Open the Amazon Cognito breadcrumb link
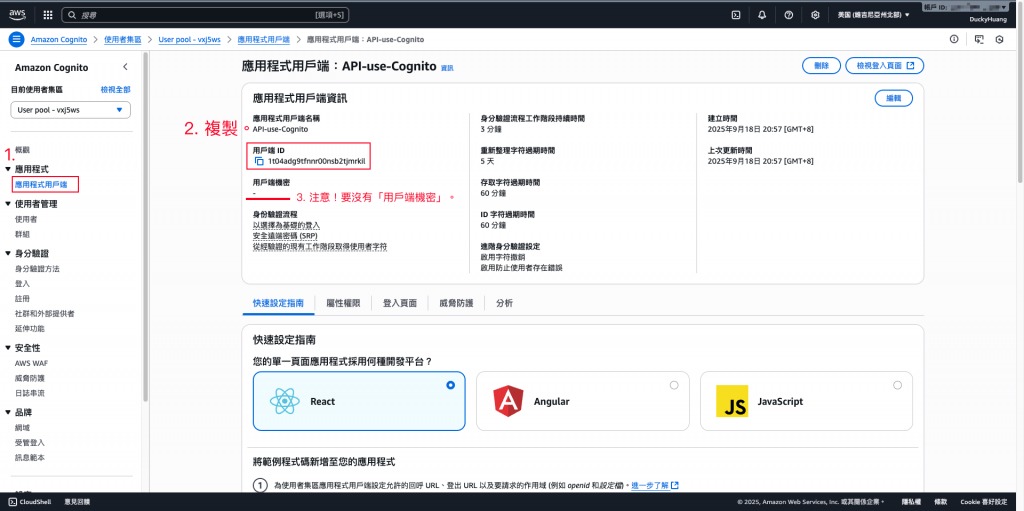The width and height of the screenshot is (1024, 511). (59, 40)
